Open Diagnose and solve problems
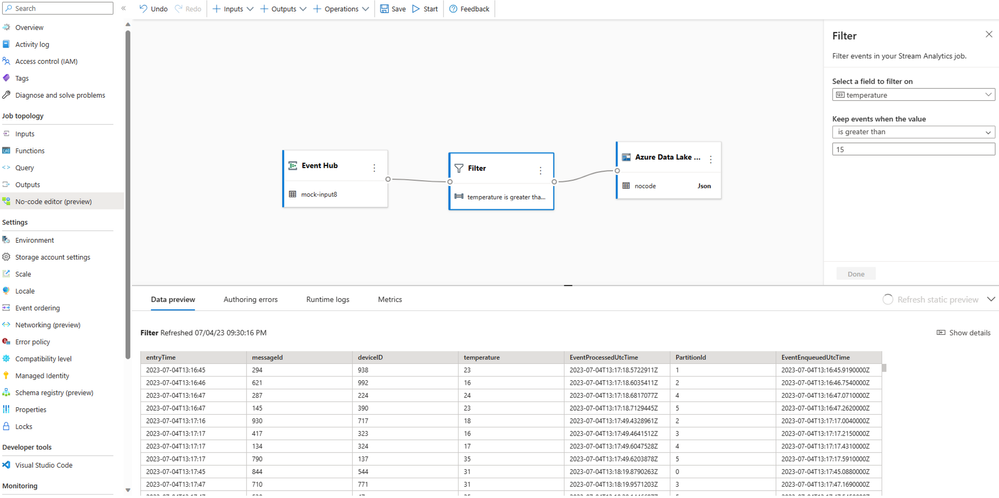This screenshot has width=999, height=498. tap(60, 95)
